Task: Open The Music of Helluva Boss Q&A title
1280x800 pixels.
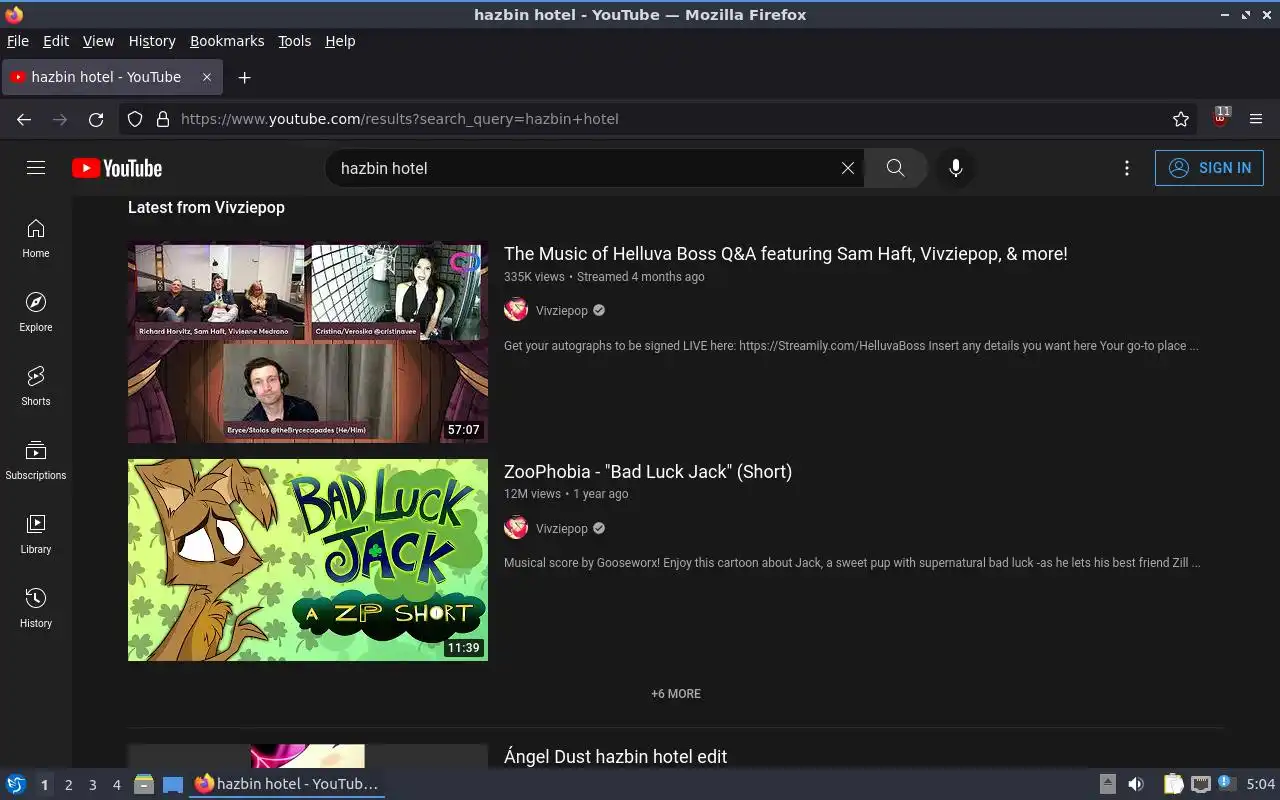Action: click(786, 254)
